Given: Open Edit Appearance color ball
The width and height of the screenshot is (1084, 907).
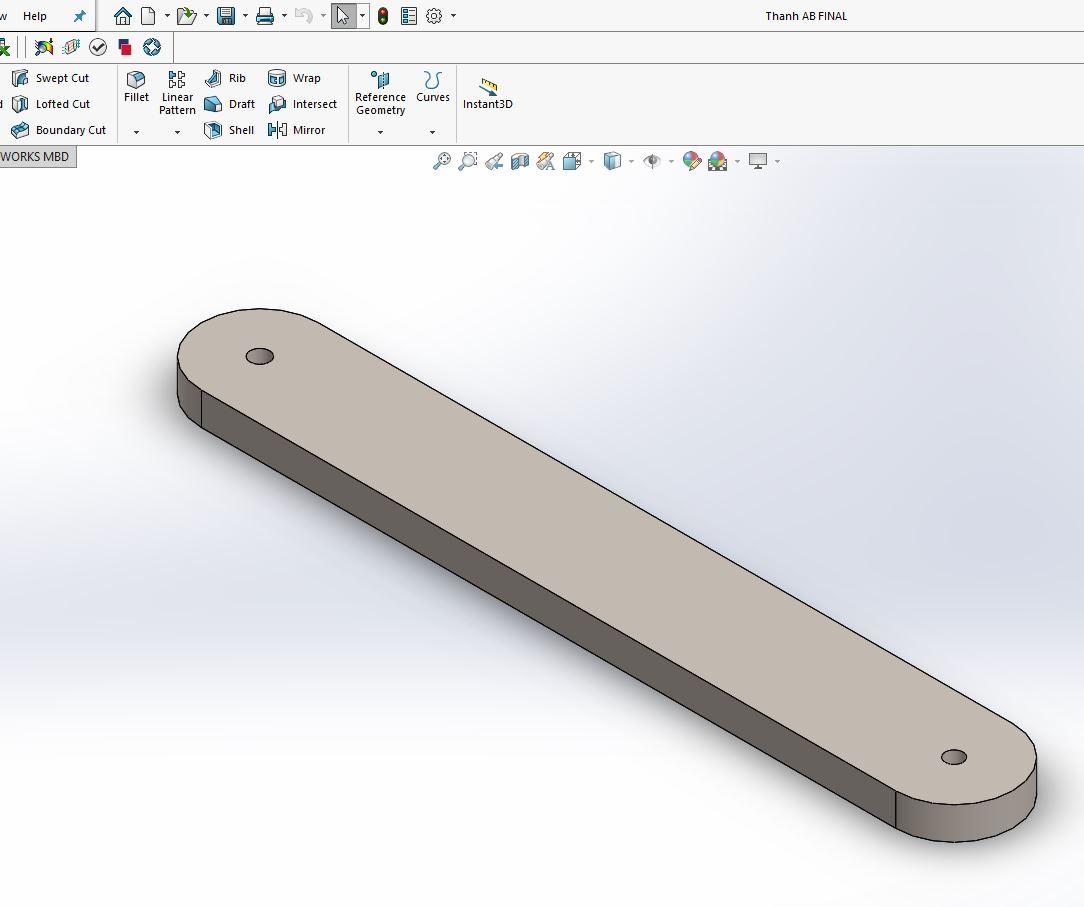Looking at the screenshot, I should tap(691, 161).
